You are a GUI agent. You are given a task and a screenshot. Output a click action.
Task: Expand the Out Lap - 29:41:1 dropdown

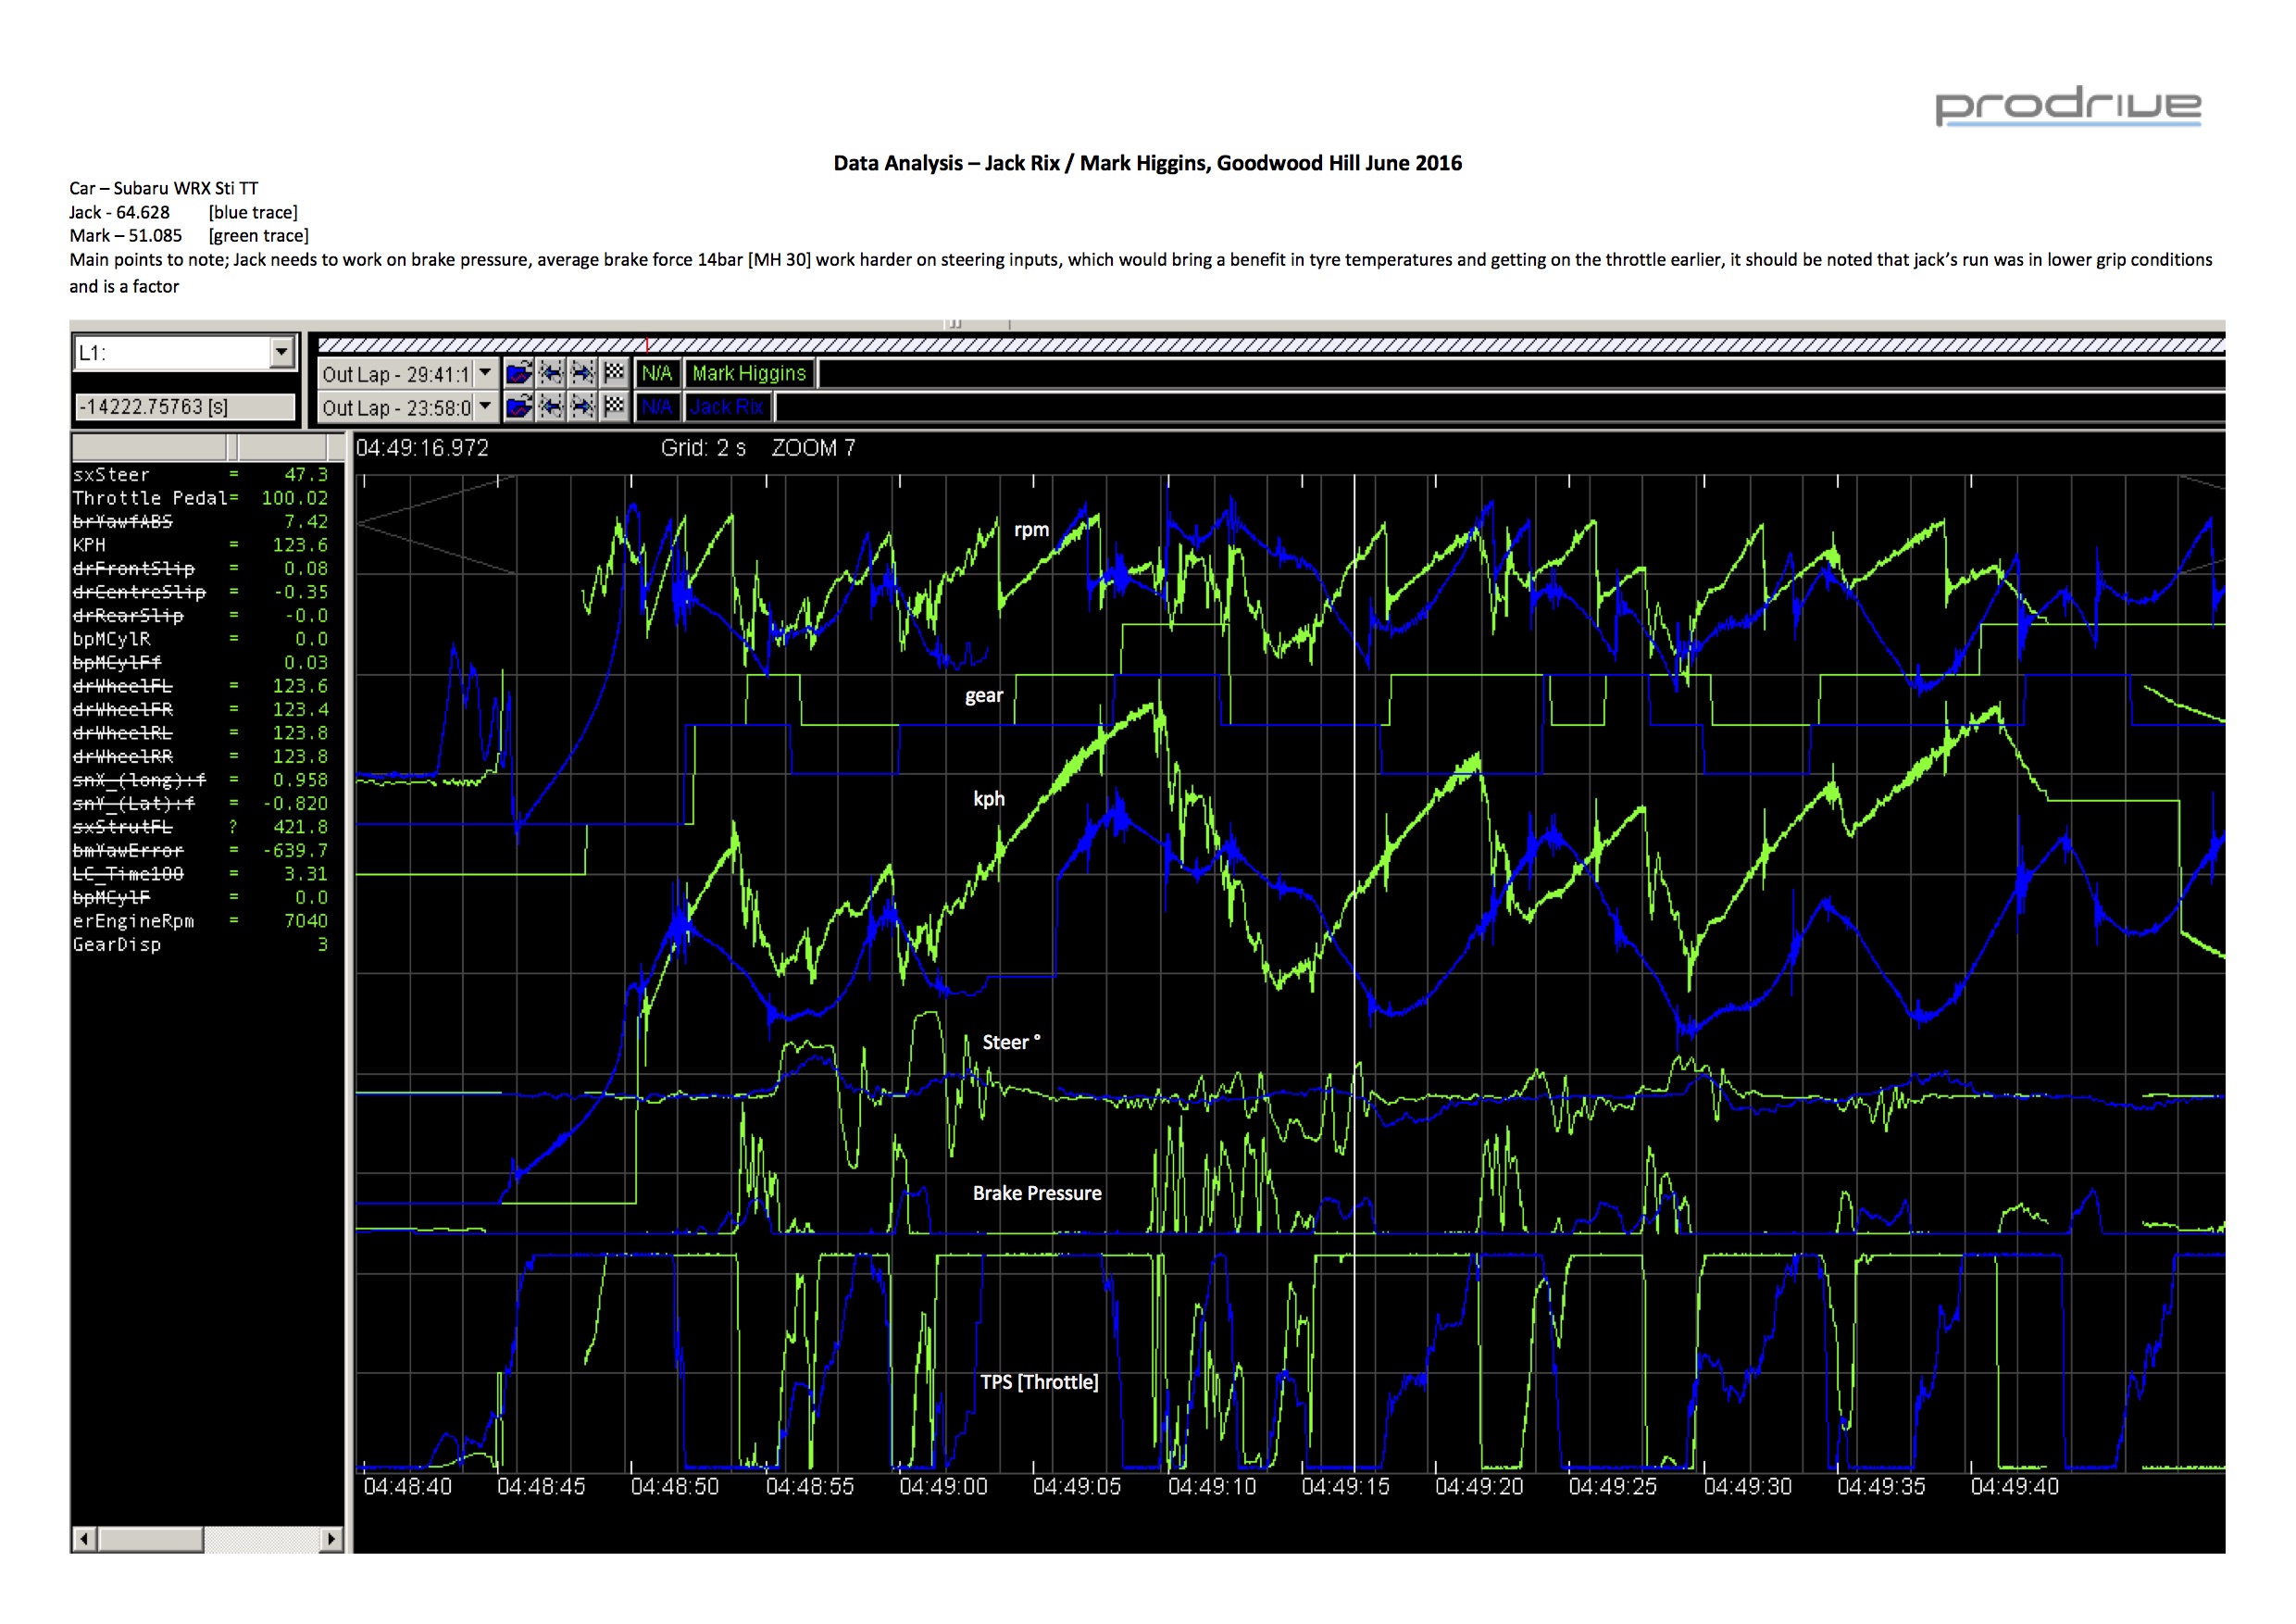click(x=485, y=374)
